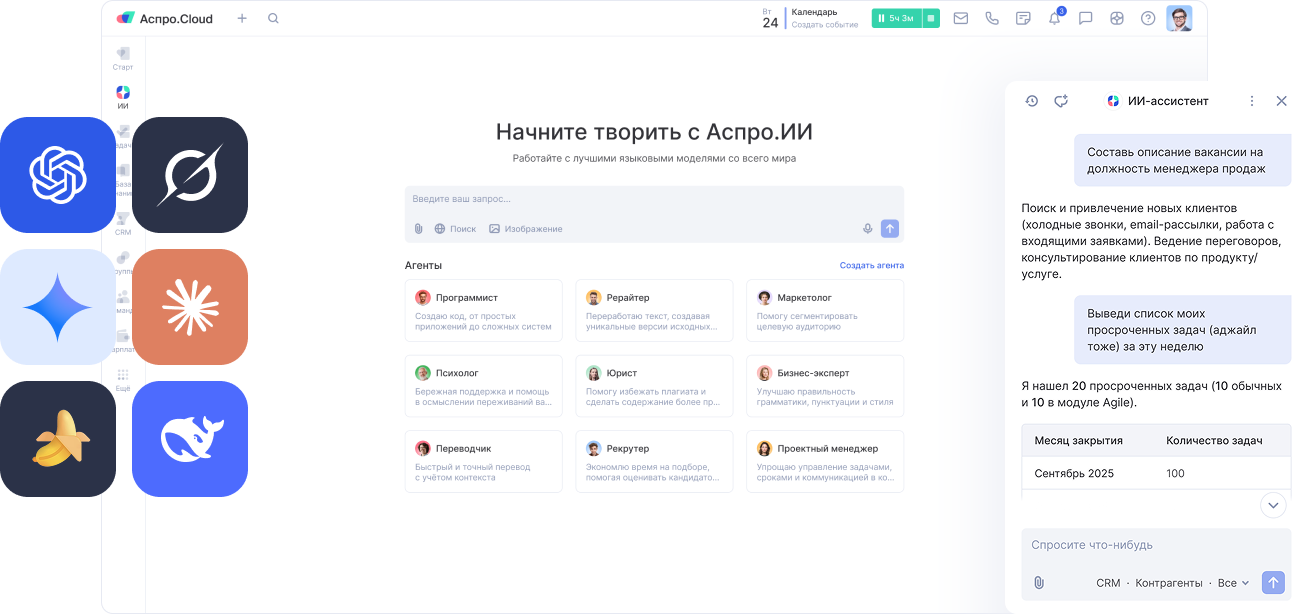Open mail envelope icon
1308x614 pixels.
(960, 18)
